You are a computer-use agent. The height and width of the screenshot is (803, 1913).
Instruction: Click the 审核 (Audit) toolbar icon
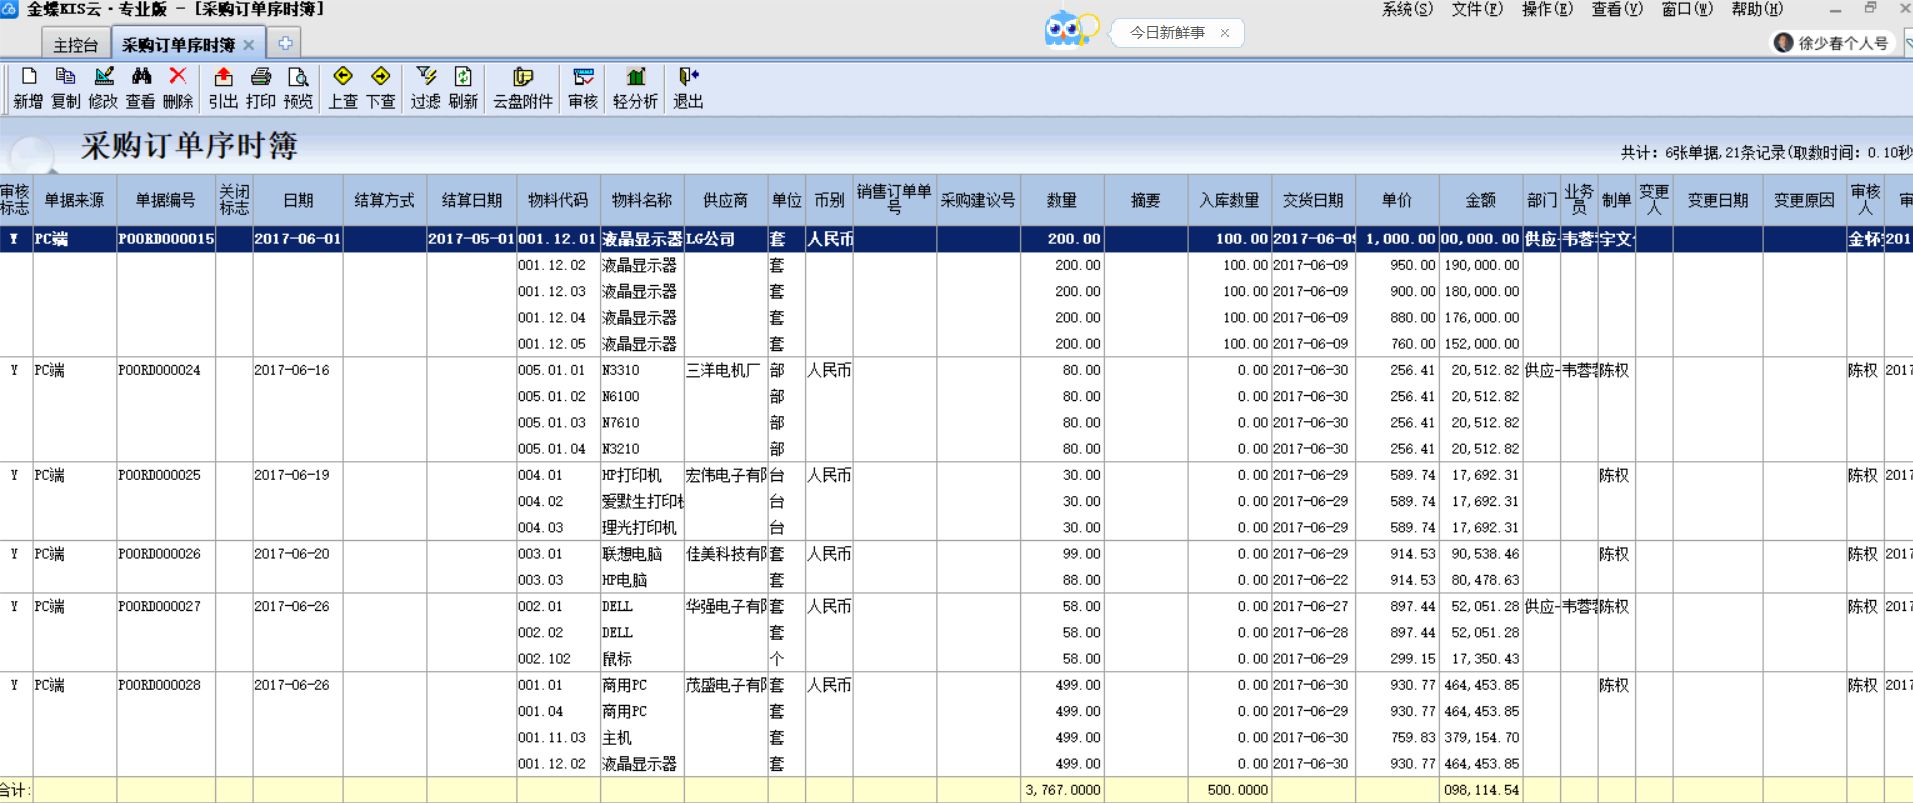click(x=583, y=88)
